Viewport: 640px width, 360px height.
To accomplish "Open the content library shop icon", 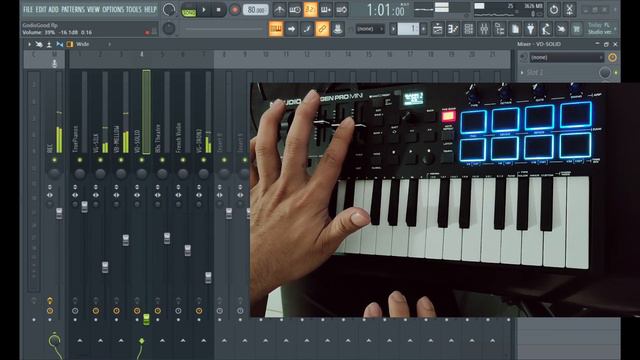I will [576, 29].
